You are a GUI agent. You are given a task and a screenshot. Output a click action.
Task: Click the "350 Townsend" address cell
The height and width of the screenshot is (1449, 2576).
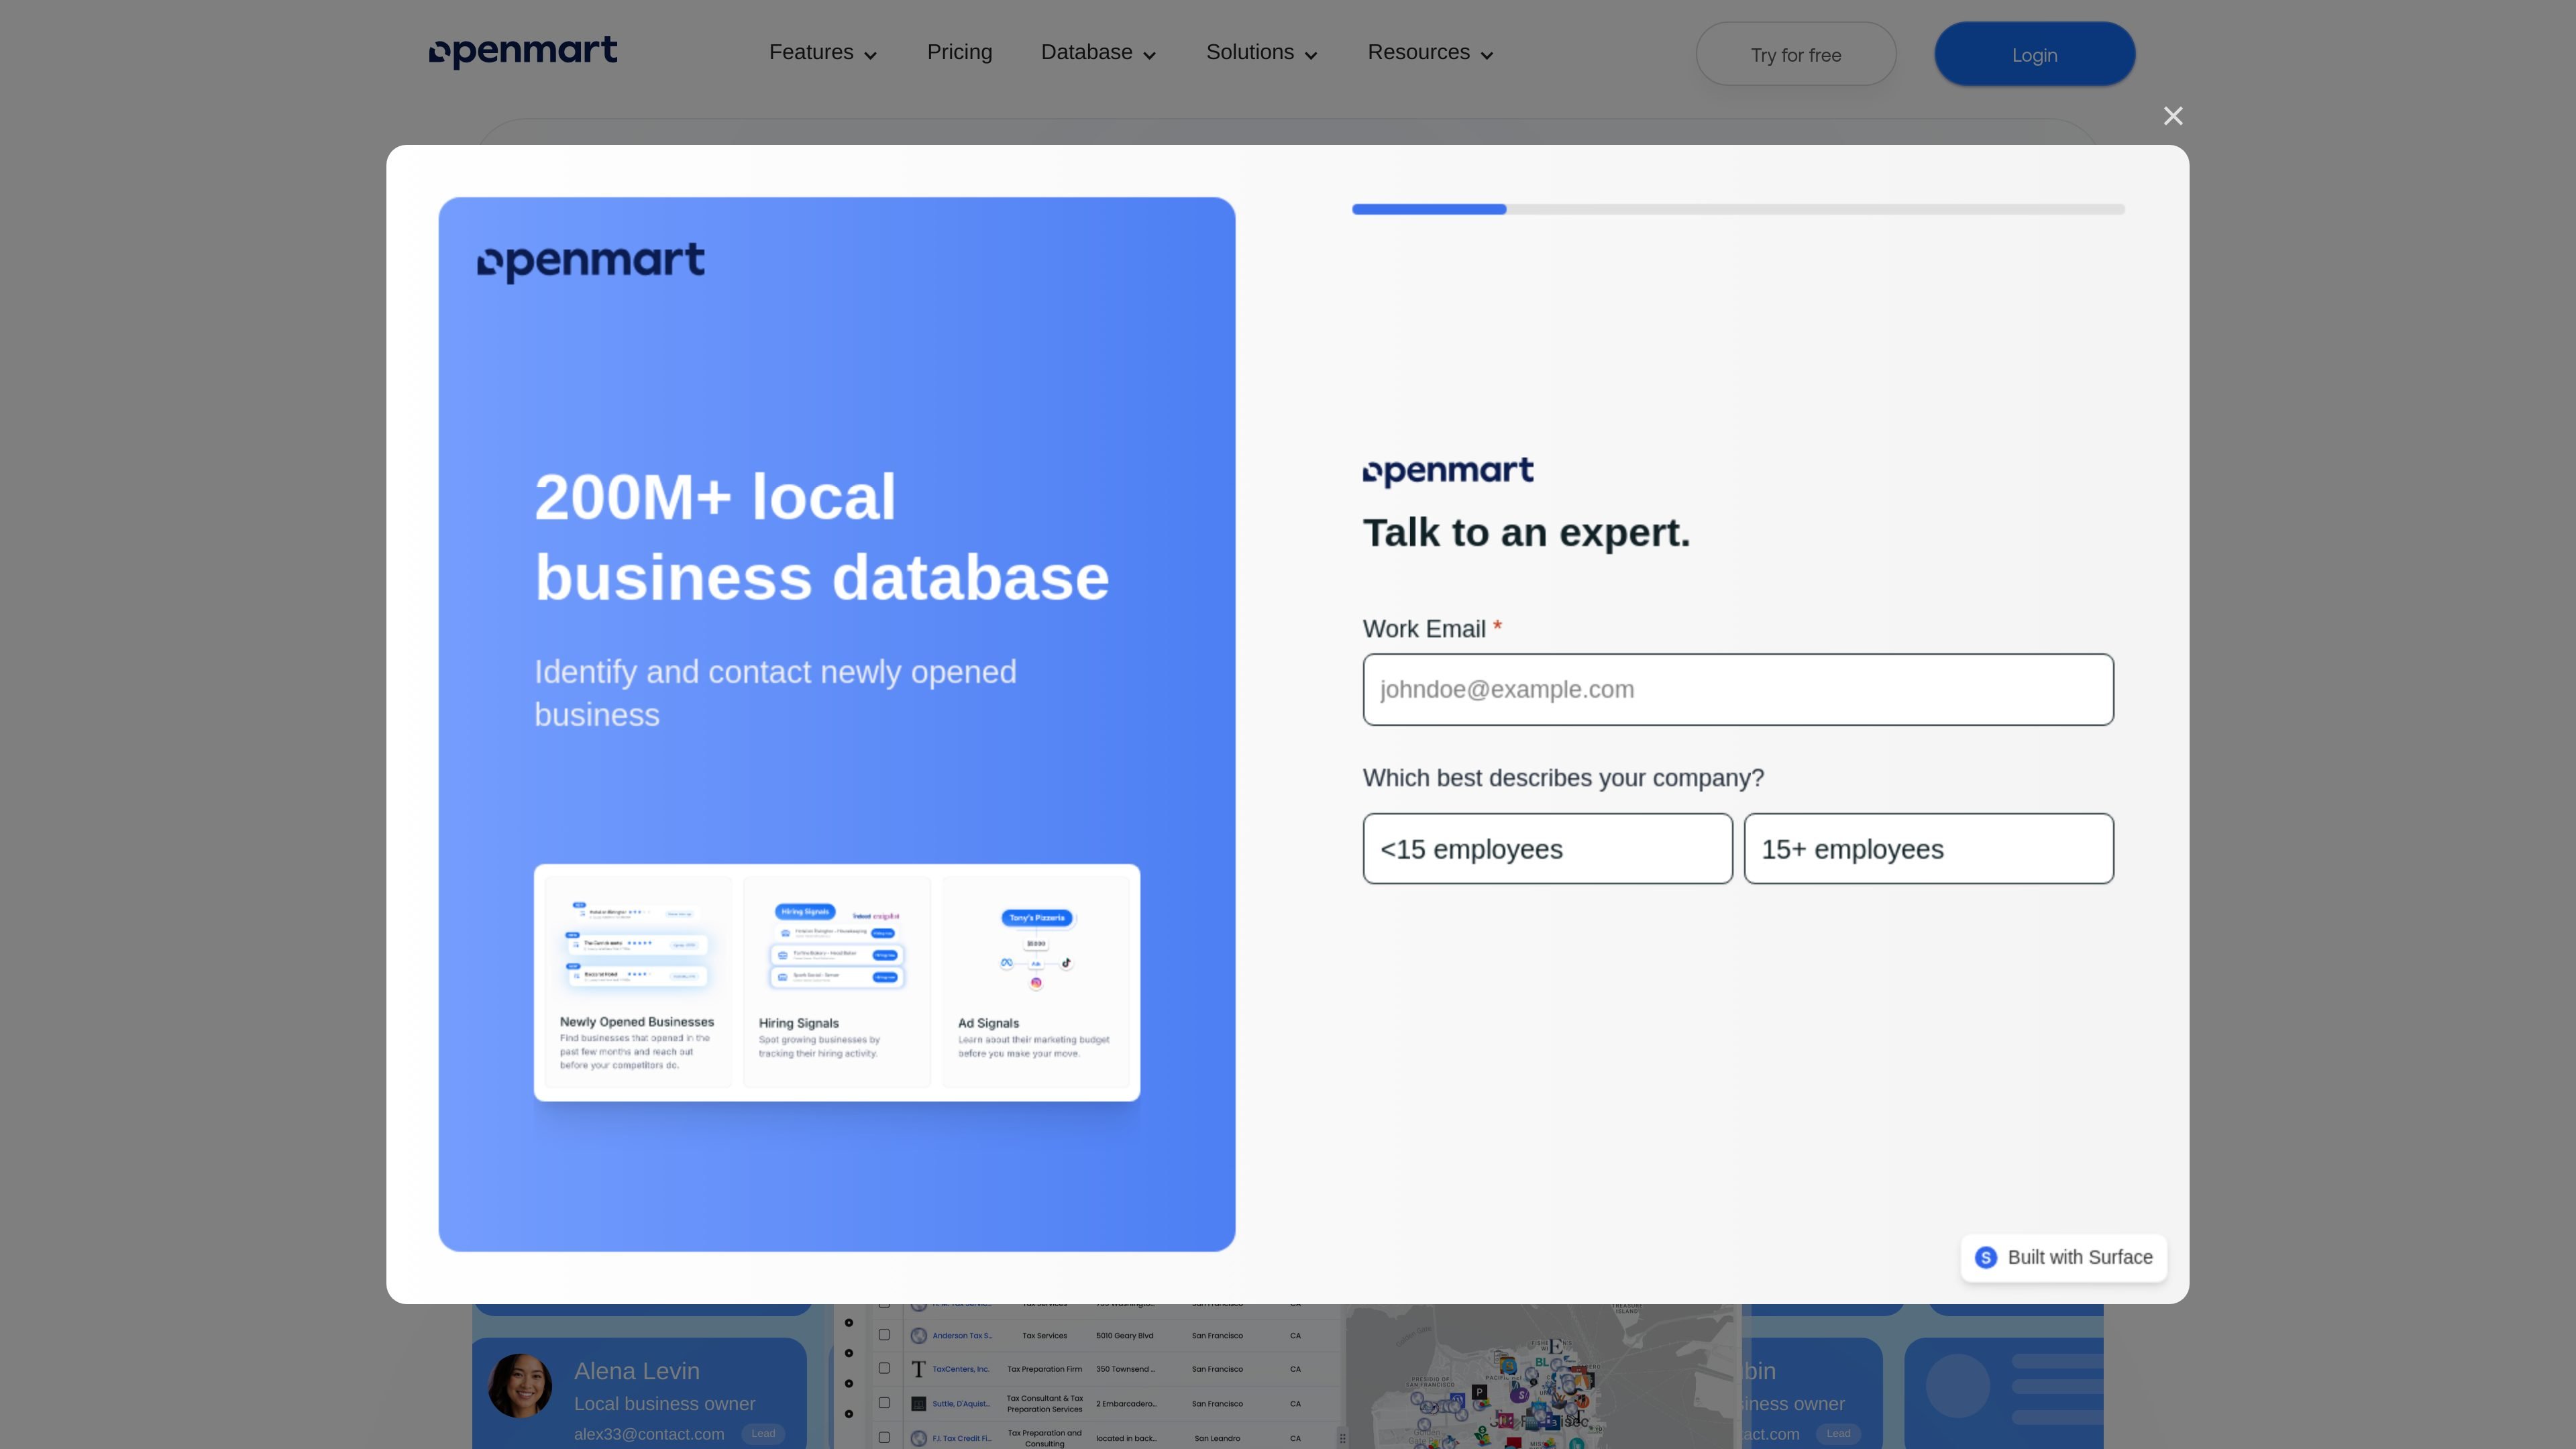coord(1125,1370)
